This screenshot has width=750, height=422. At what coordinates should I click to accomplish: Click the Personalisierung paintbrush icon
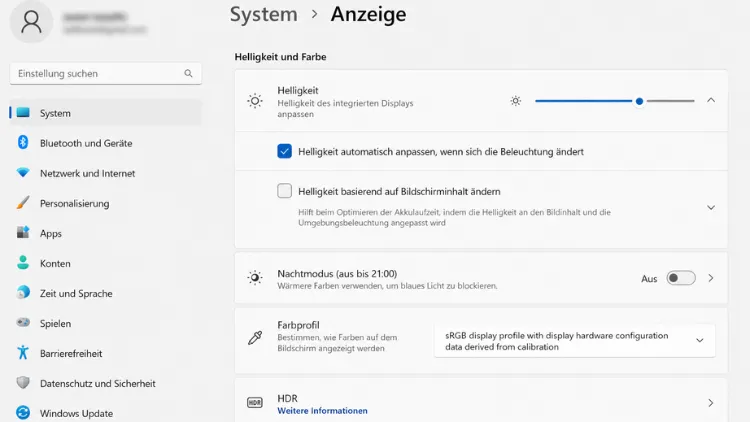coord(22,202)
